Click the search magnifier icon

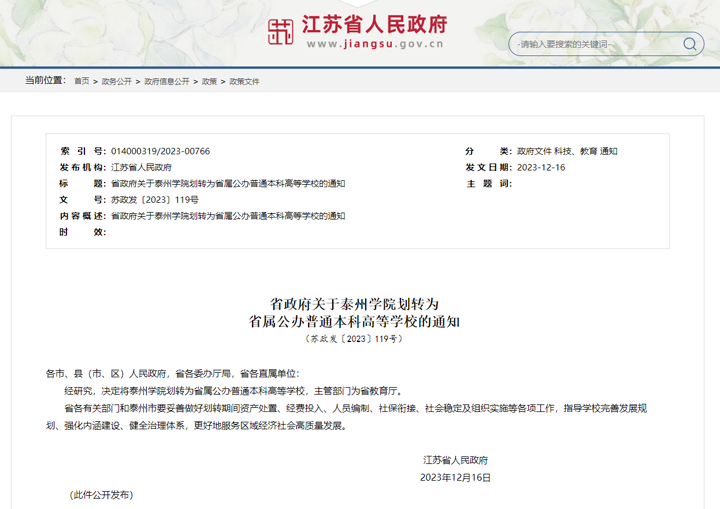pyautogui.click(x=690, y=44)
